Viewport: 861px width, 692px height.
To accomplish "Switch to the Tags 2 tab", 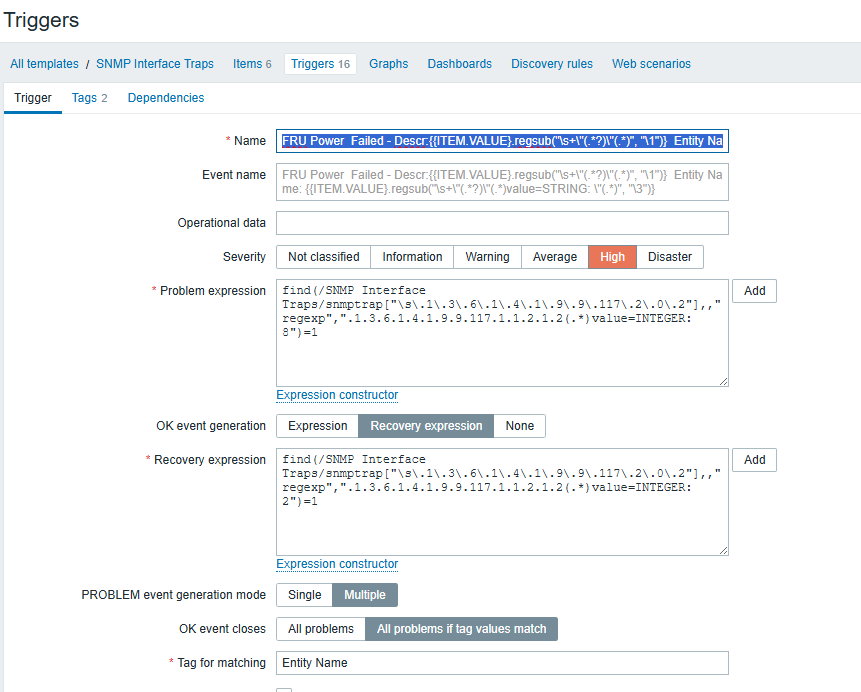I will pyautogui.click(x=90, y=98).
